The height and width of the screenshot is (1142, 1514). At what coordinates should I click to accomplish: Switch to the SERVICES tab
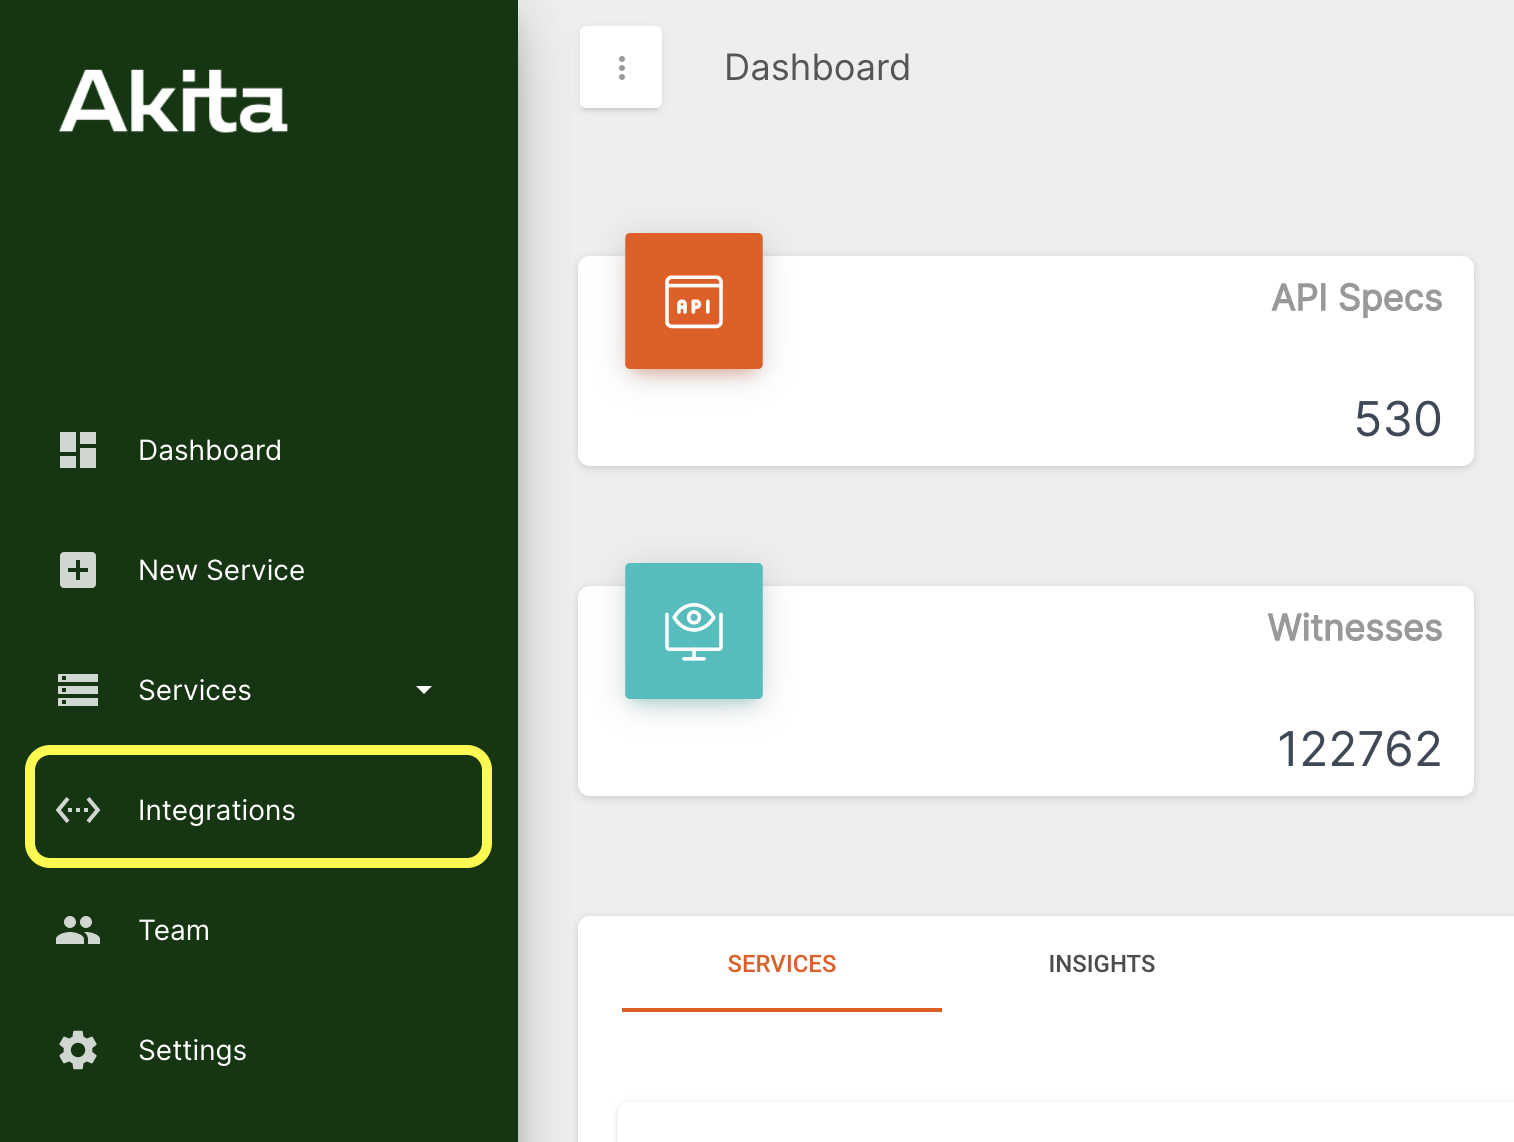[x=782, y=964]
